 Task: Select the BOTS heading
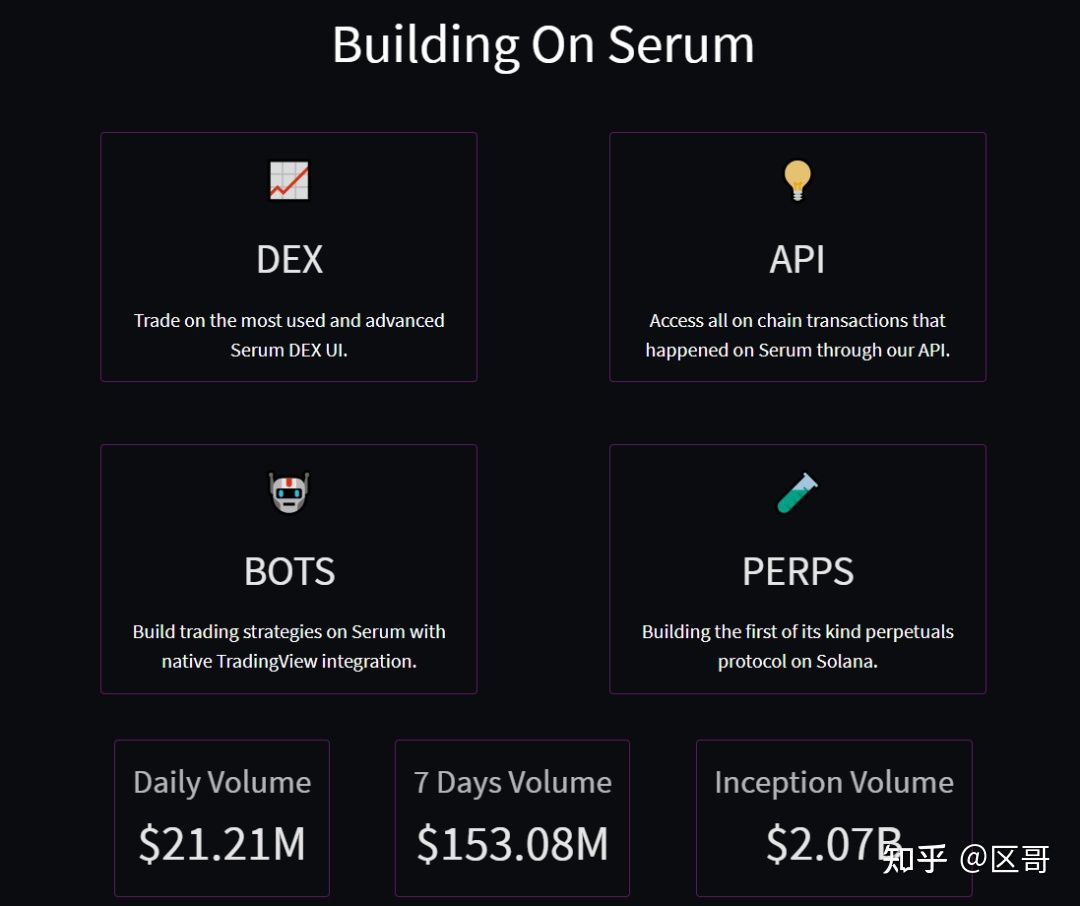tap(289, 572)
